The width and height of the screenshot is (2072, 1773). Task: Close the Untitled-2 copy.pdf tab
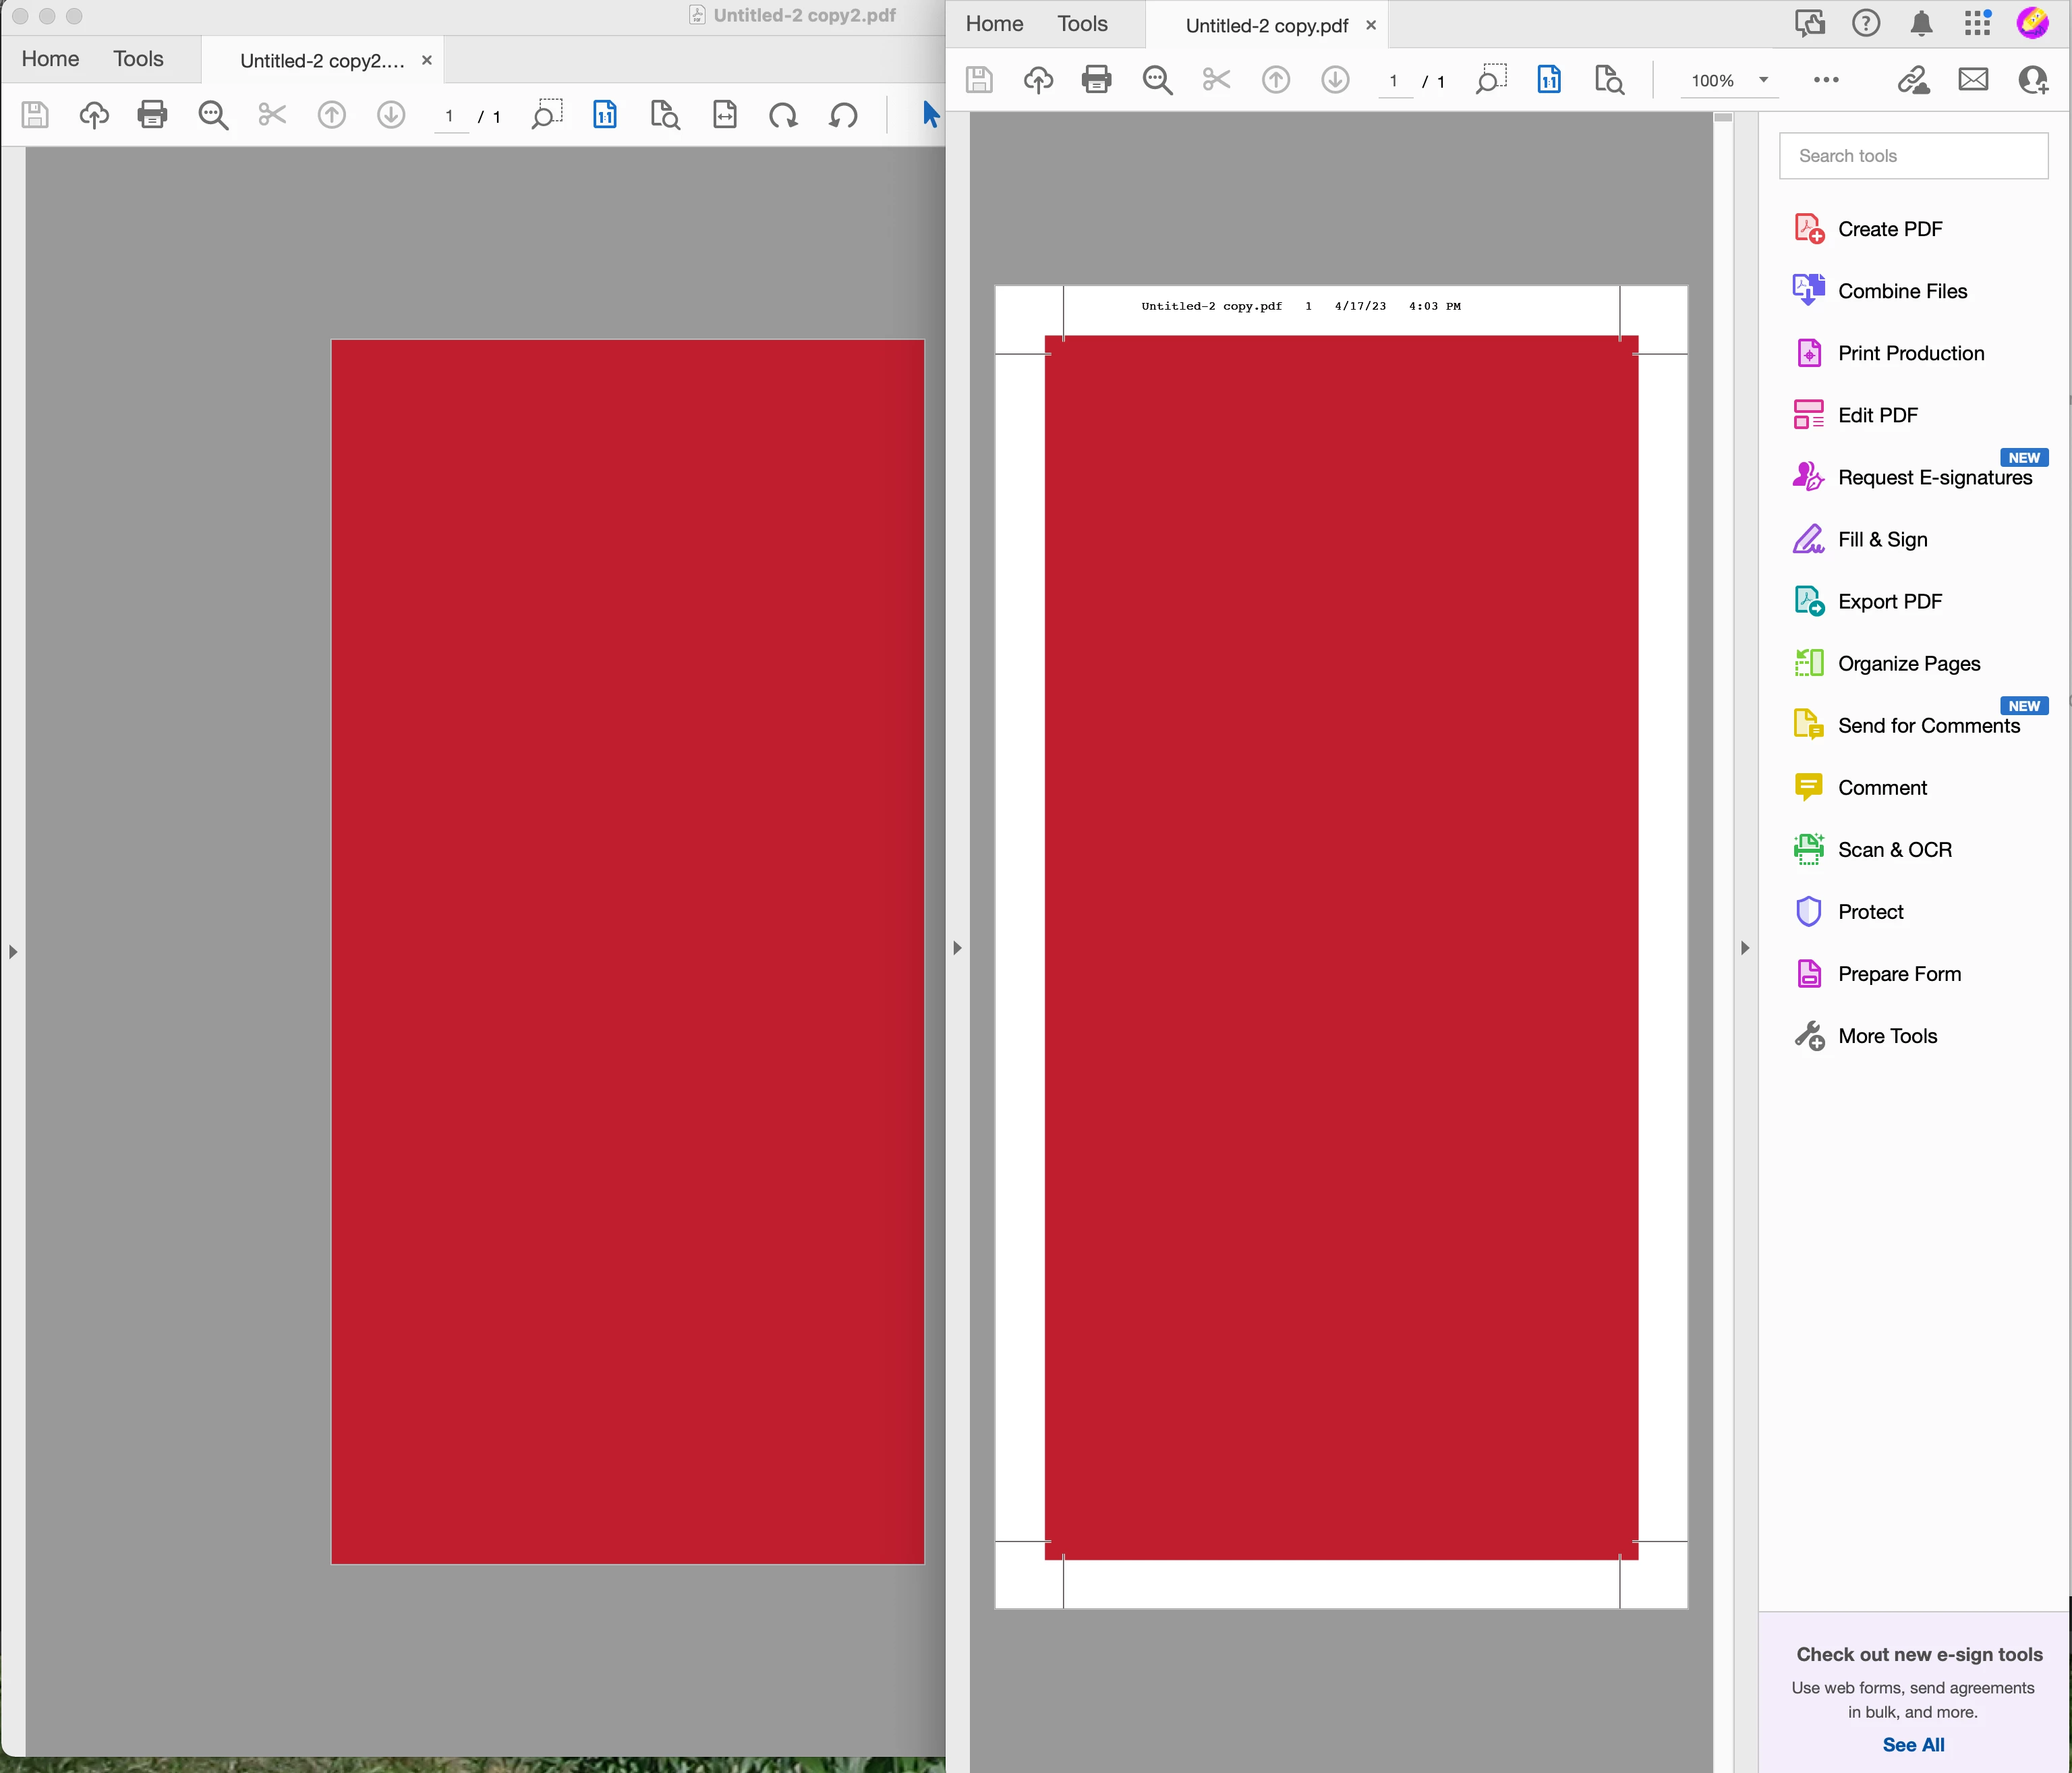coord(1371,25)
